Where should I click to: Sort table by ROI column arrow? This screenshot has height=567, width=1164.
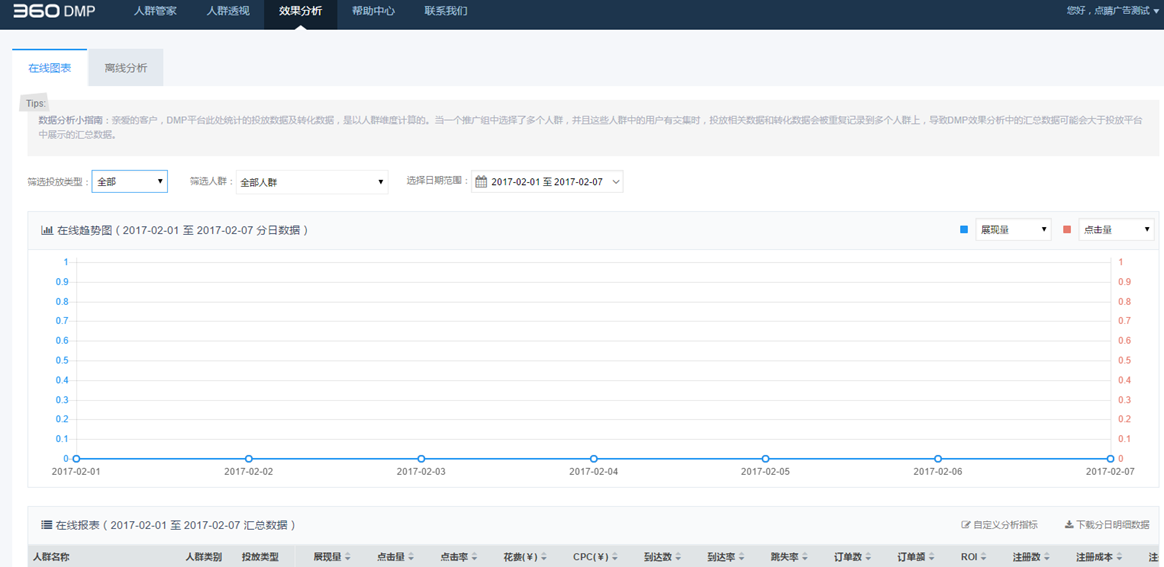click(x=985, y=557)
